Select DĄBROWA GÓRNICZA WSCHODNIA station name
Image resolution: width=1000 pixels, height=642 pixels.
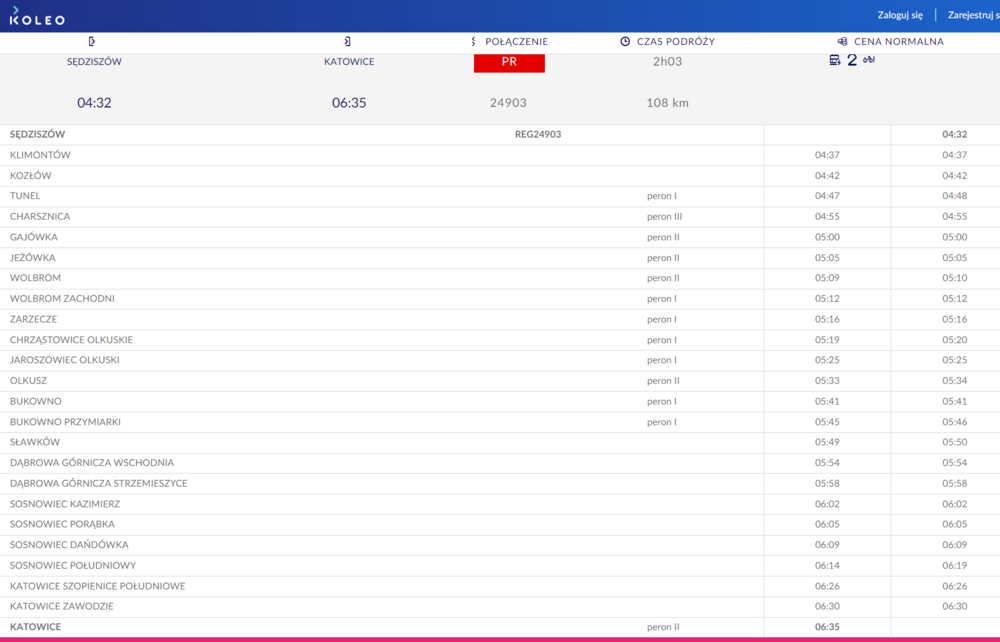tap(91, 463)
